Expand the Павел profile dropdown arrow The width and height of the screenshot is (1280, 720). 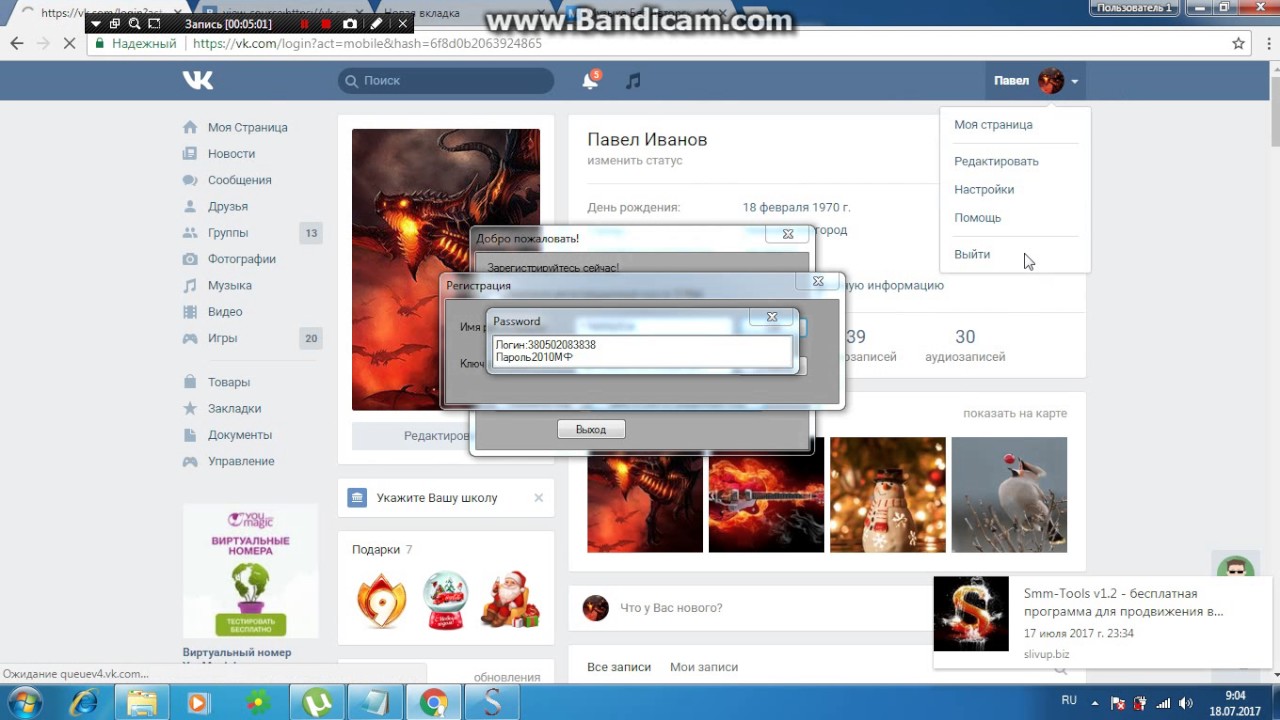pyautogui.click(x=1075, y=81)
